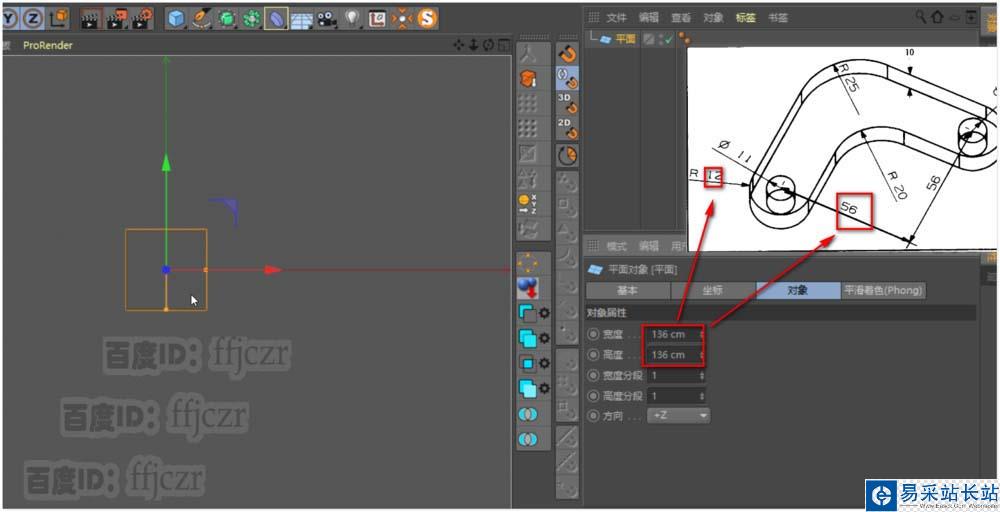Add a camera object

(327, 20)
